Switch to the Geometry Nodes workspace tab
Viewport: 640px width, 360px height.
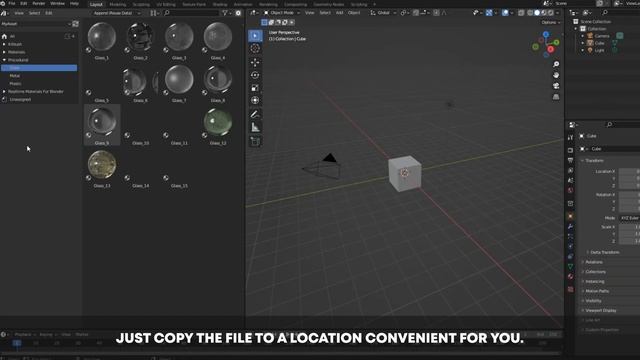pyautogui.click(x=329, y=4)
